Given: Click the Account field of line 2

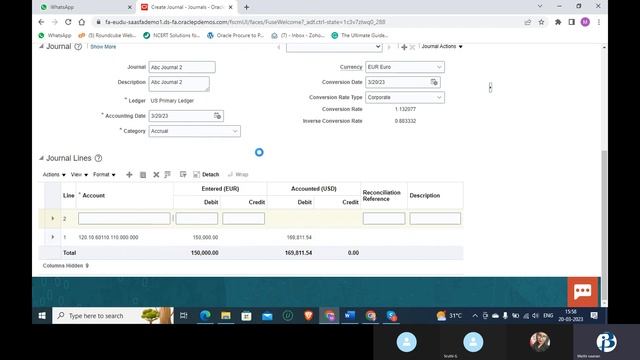Looking at the screenshot, I should point(124,219).
